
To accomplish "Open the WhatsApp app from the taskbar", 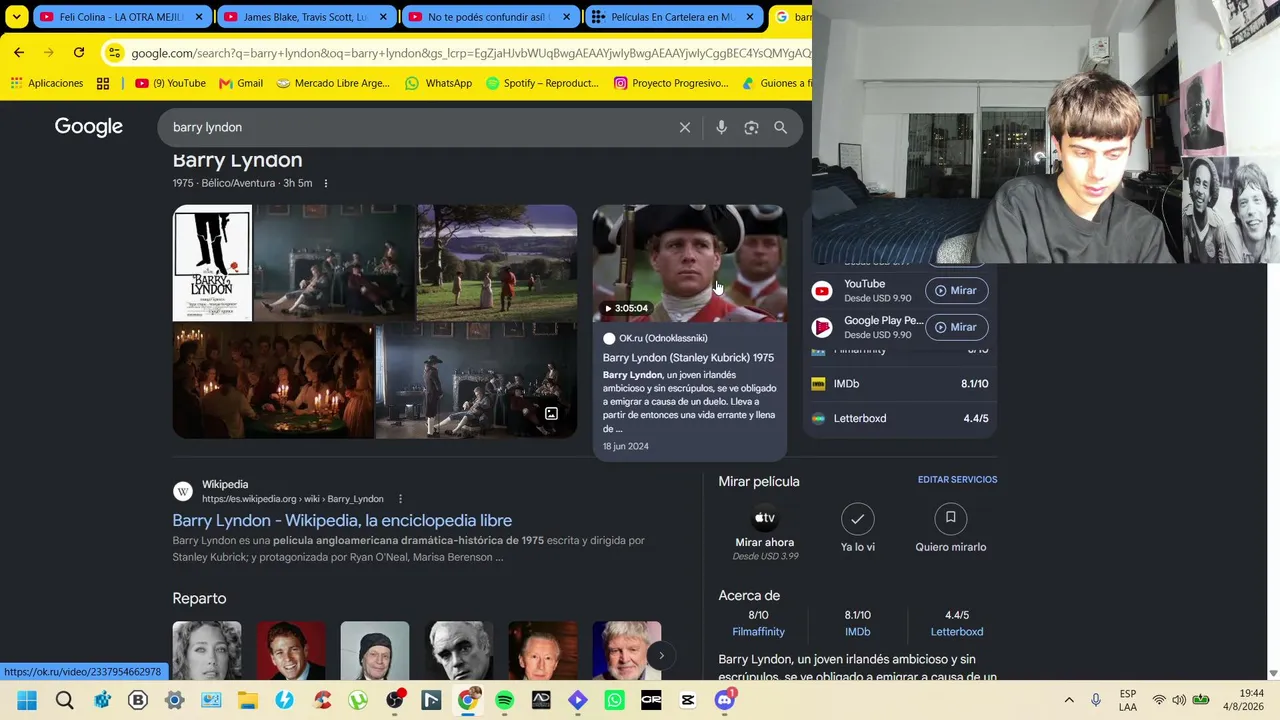I will [x=614, y=700].
